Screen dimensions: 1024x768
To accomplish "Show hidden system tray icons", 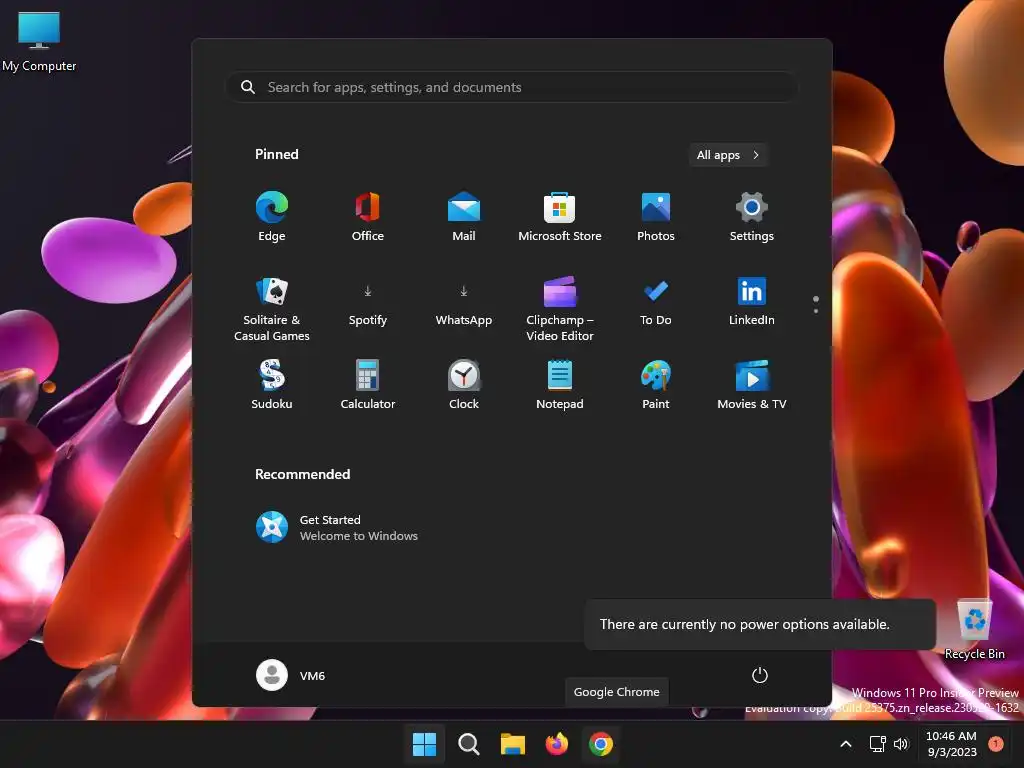I will 846,744.
